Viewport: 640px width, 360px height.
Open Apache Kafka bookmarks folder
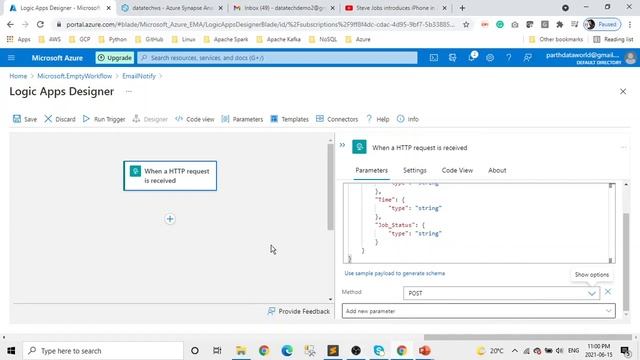click(x=278, y=39)
